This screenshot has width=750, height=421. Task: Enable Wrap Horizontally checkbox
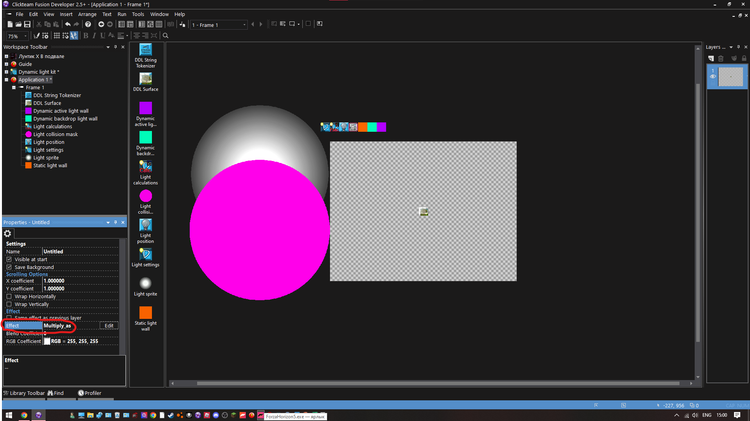9,297
